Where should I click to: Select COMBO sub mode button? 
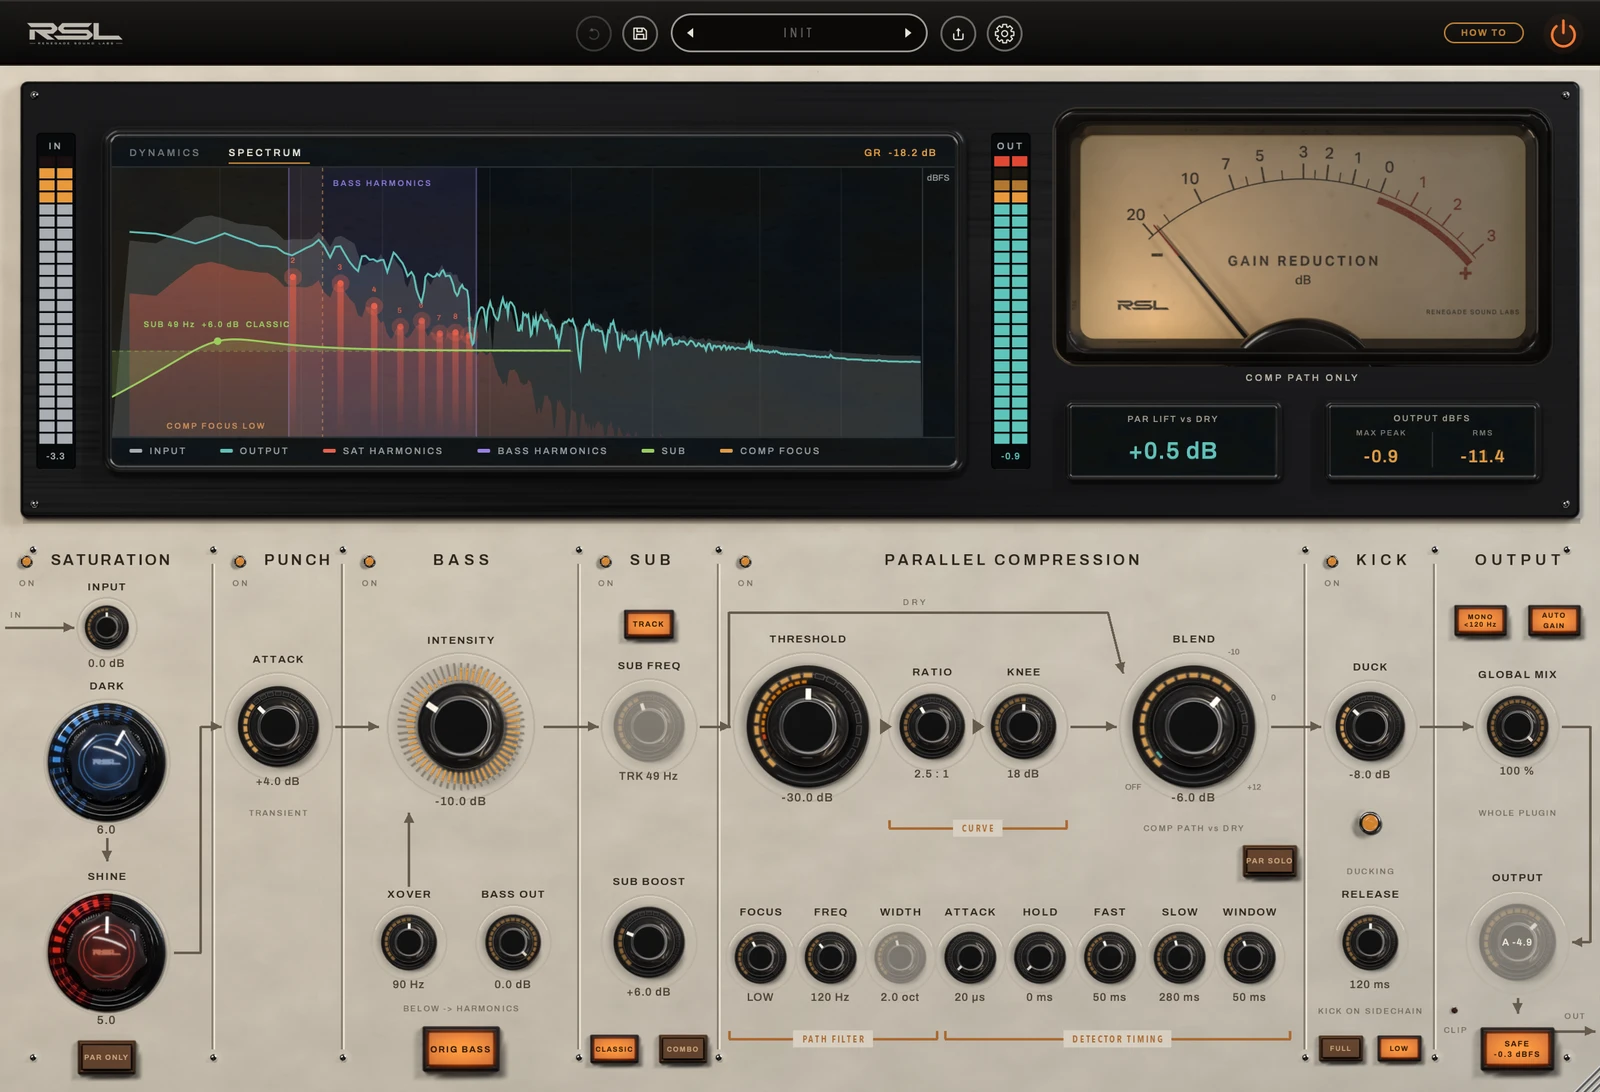pos(683,1049)
